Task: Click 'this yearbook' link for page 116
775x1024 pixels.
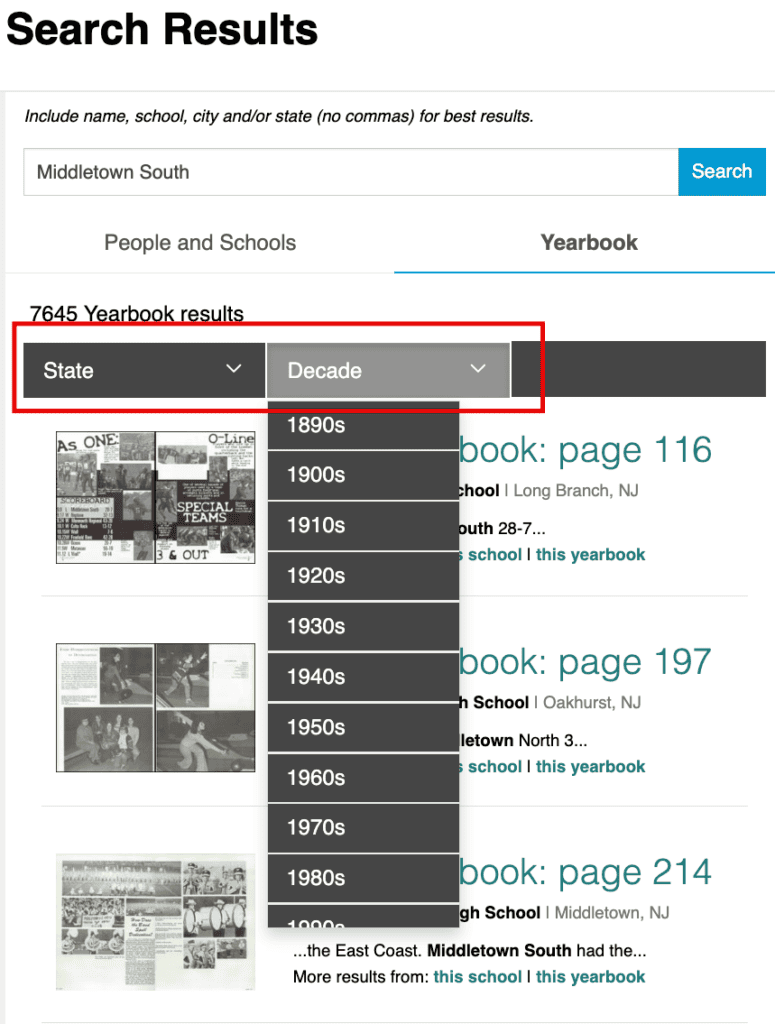Action: 590,554
